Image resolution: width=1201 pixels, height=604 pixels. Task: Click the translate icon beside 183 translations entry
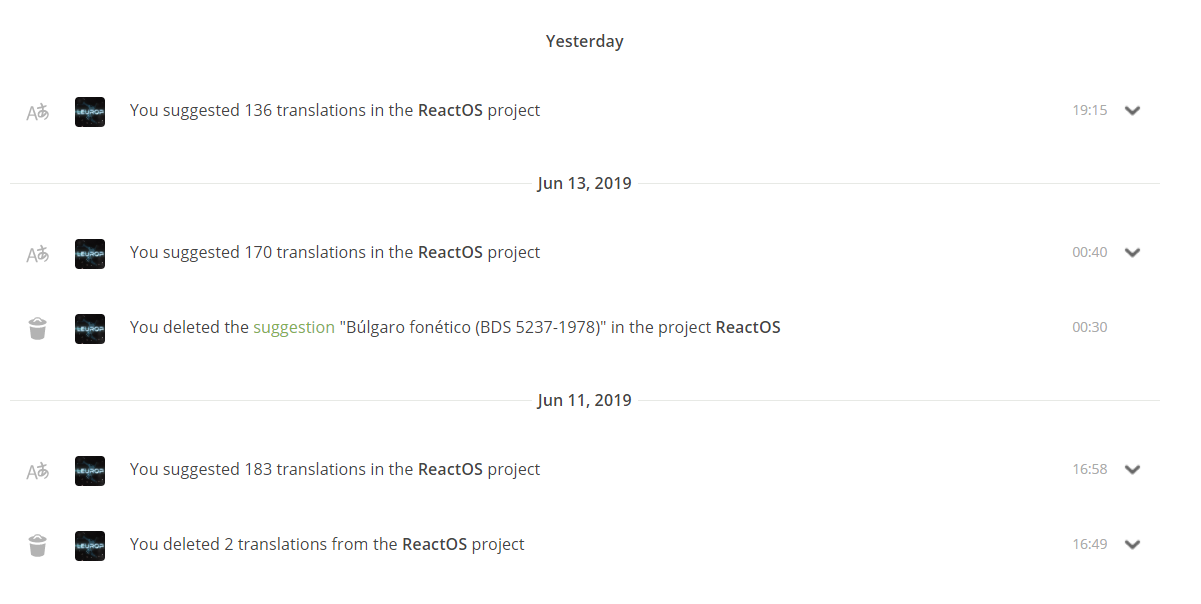tap(38, 471)
